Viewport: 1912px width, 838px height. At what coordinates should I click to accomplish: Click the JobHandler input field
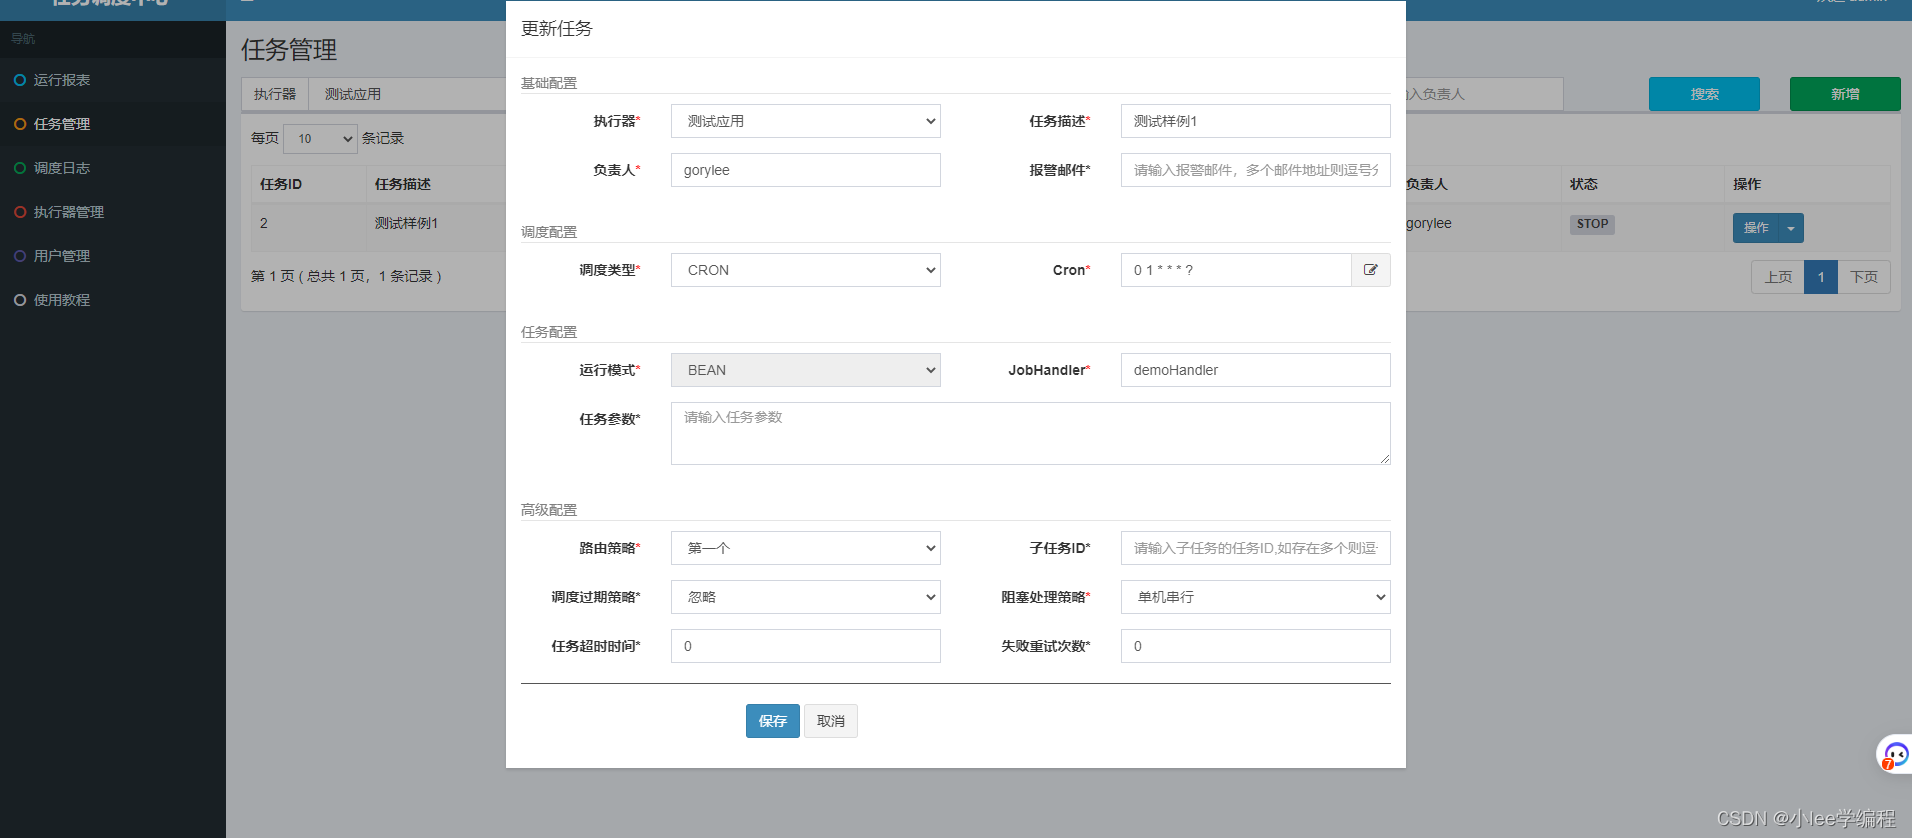click(x=1256, y=370)
